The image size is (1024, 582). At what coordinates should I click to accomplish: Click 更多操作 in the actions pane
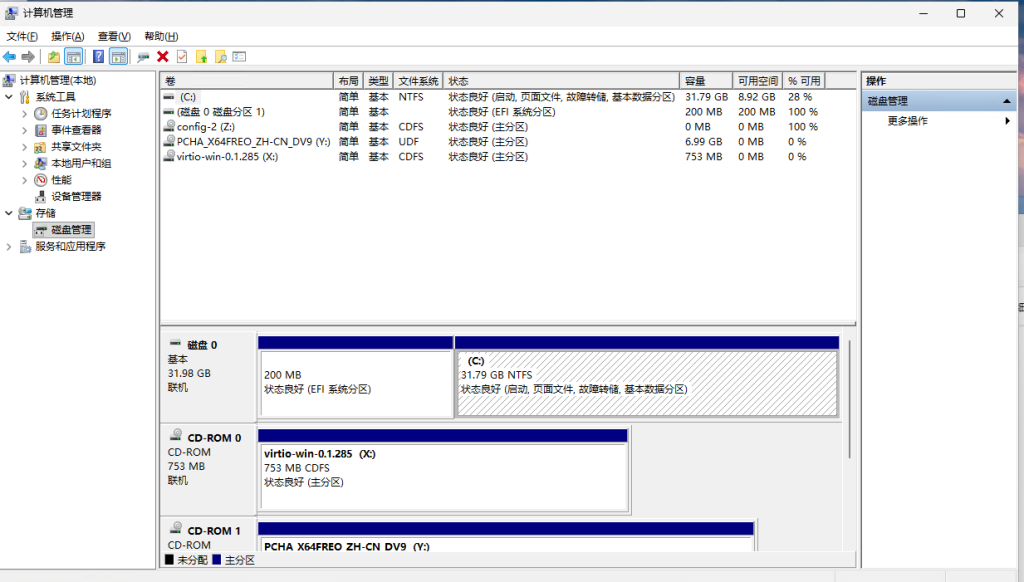pyautogui.click(x=907, y=121)
